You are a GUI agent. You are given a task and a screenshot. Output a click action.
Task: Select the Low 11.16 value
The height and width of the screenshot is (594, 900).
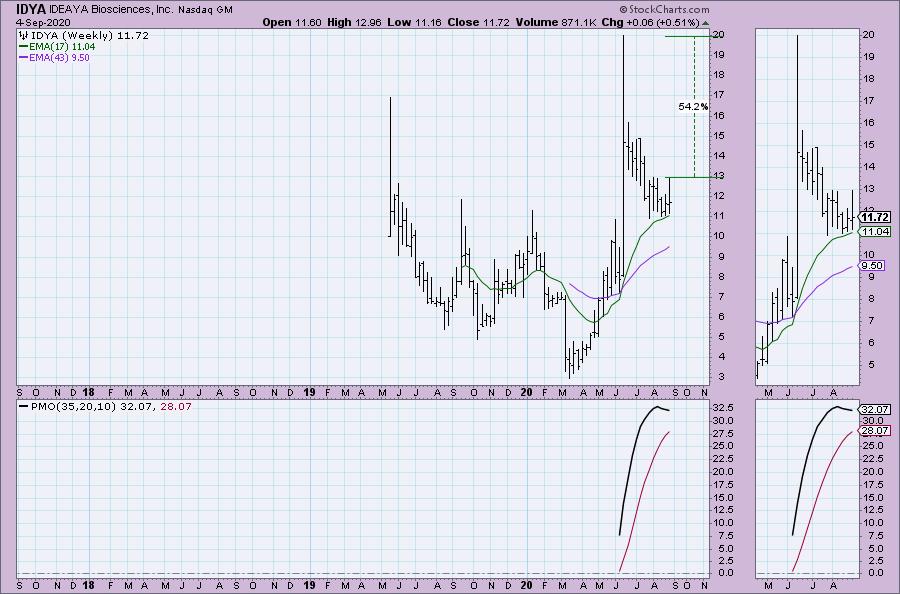[x=414, y=22]
